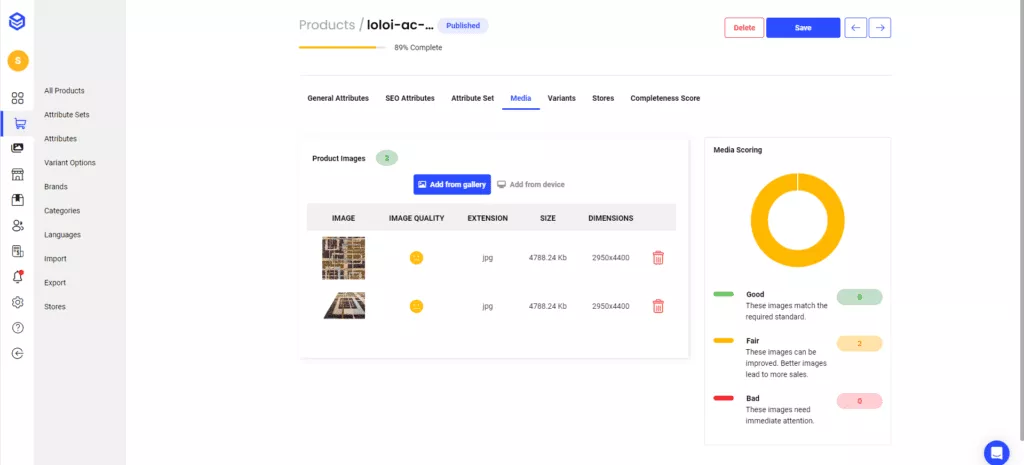This screenshot has height=465, width=1024.
Task: Open the media gallery sidebar icon
Action: coord(17,148)
